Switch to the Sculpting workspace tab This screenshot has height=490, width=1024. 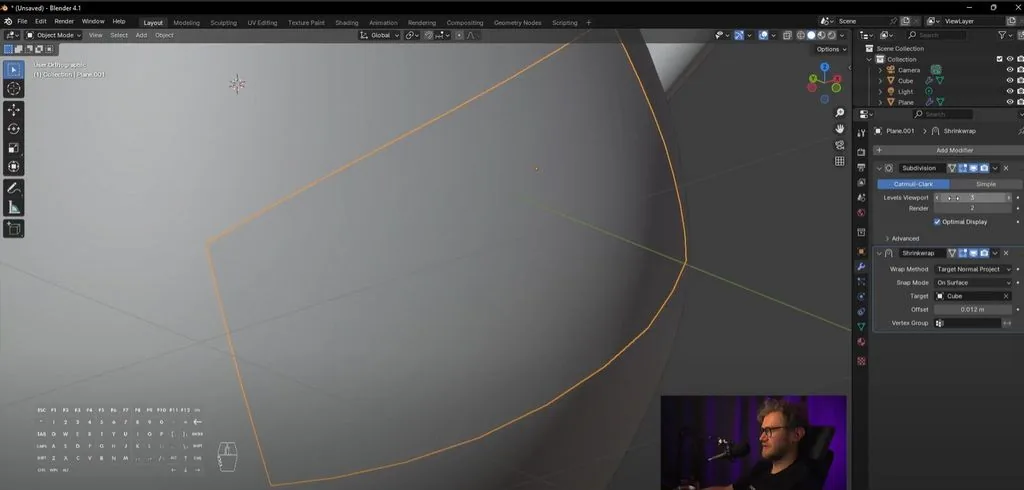(x=223, y=23)
